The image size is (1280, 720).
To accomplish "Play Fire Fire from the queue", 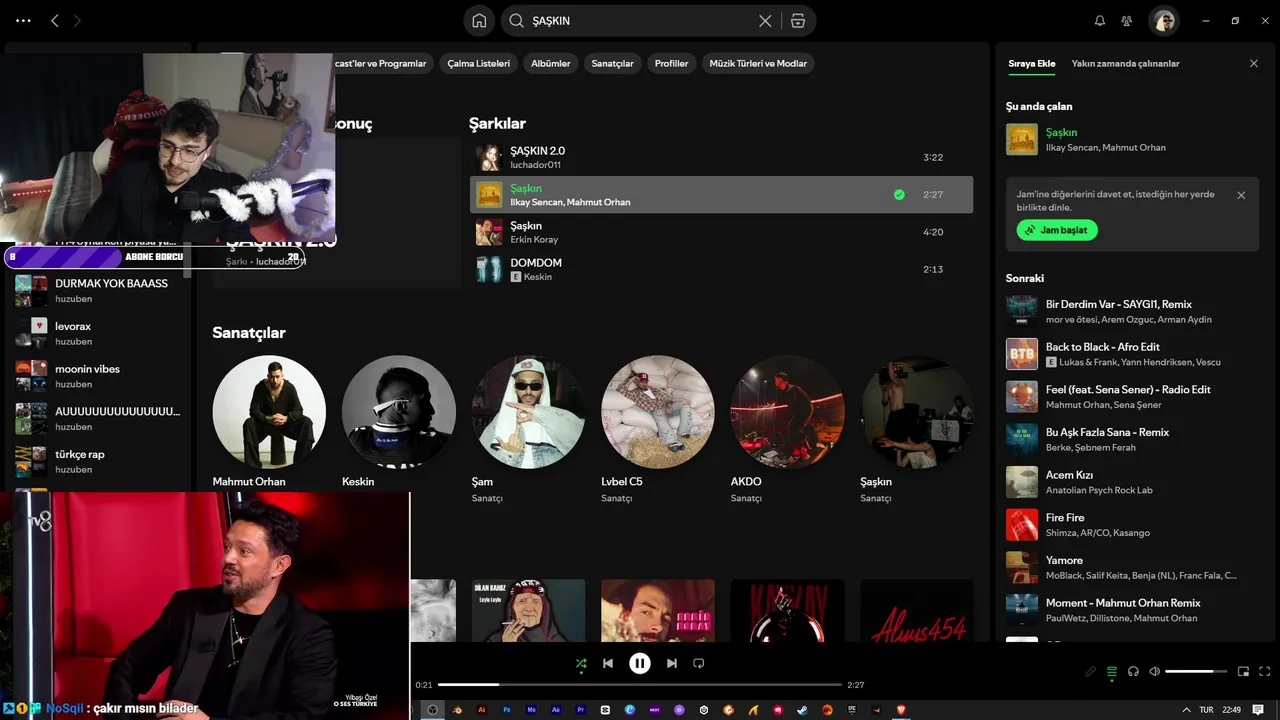I will (1134, 525).
